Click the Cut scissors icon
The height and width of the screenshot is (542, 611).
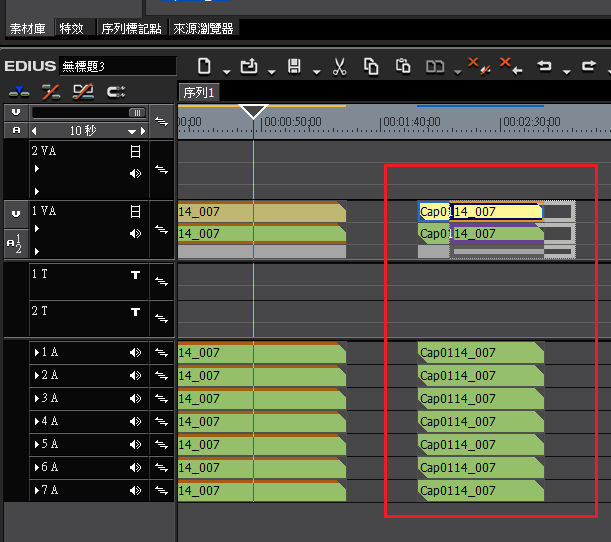coord(339,67)
